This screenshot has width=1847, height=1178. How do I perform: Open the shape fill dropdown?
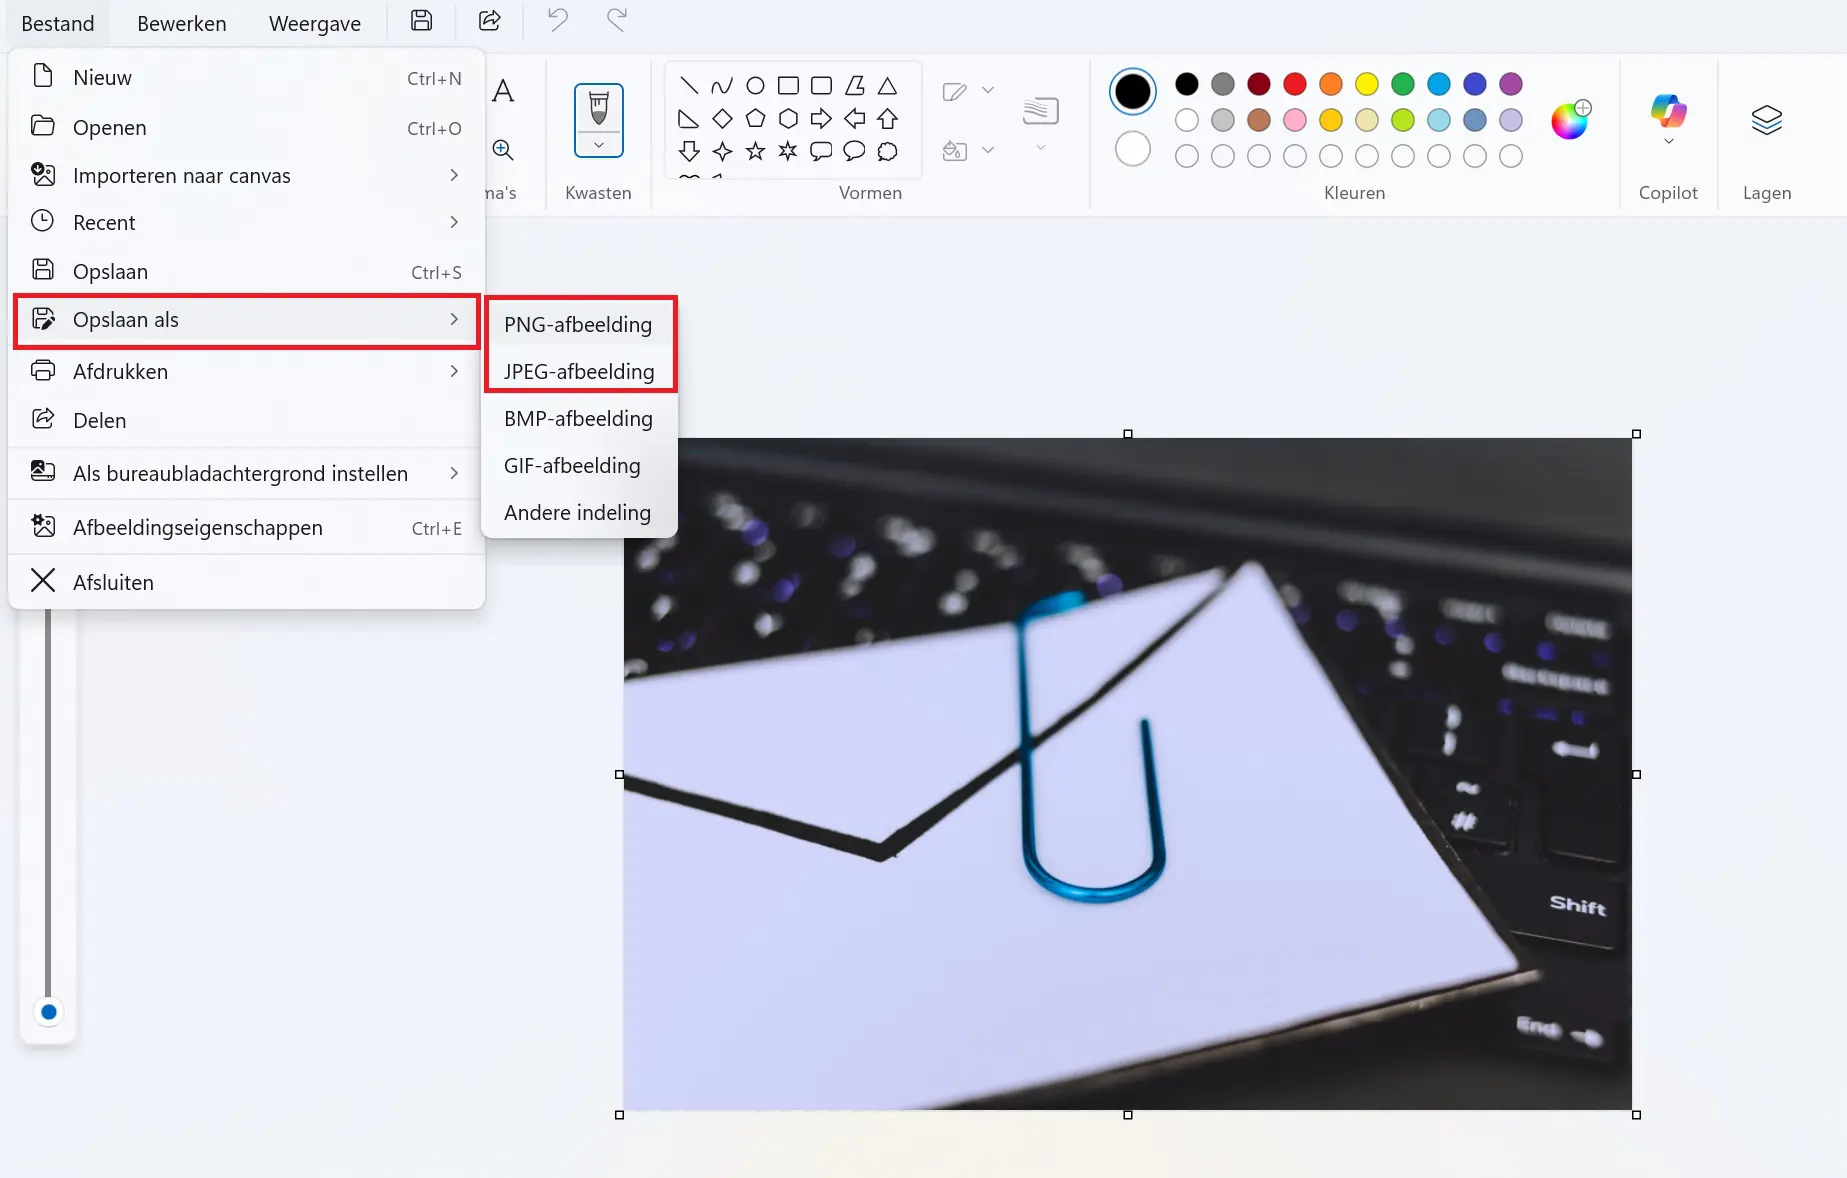pos(968,151)
